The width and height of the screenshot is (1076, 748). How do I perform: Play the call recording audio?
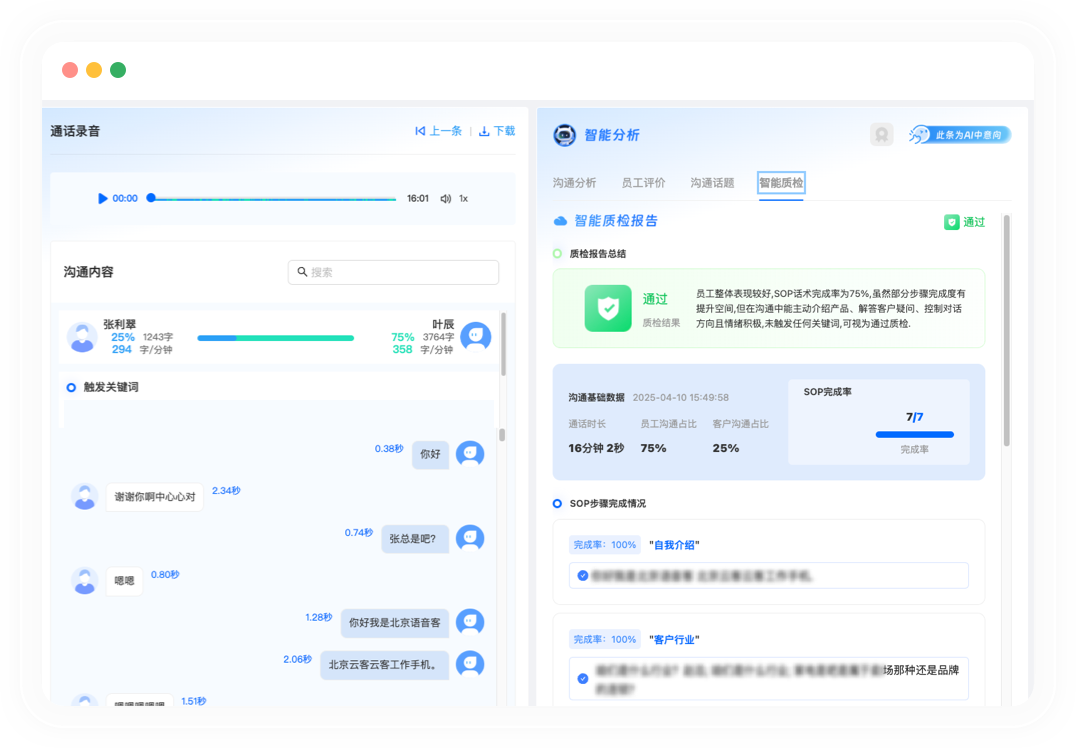pos(102,198)
